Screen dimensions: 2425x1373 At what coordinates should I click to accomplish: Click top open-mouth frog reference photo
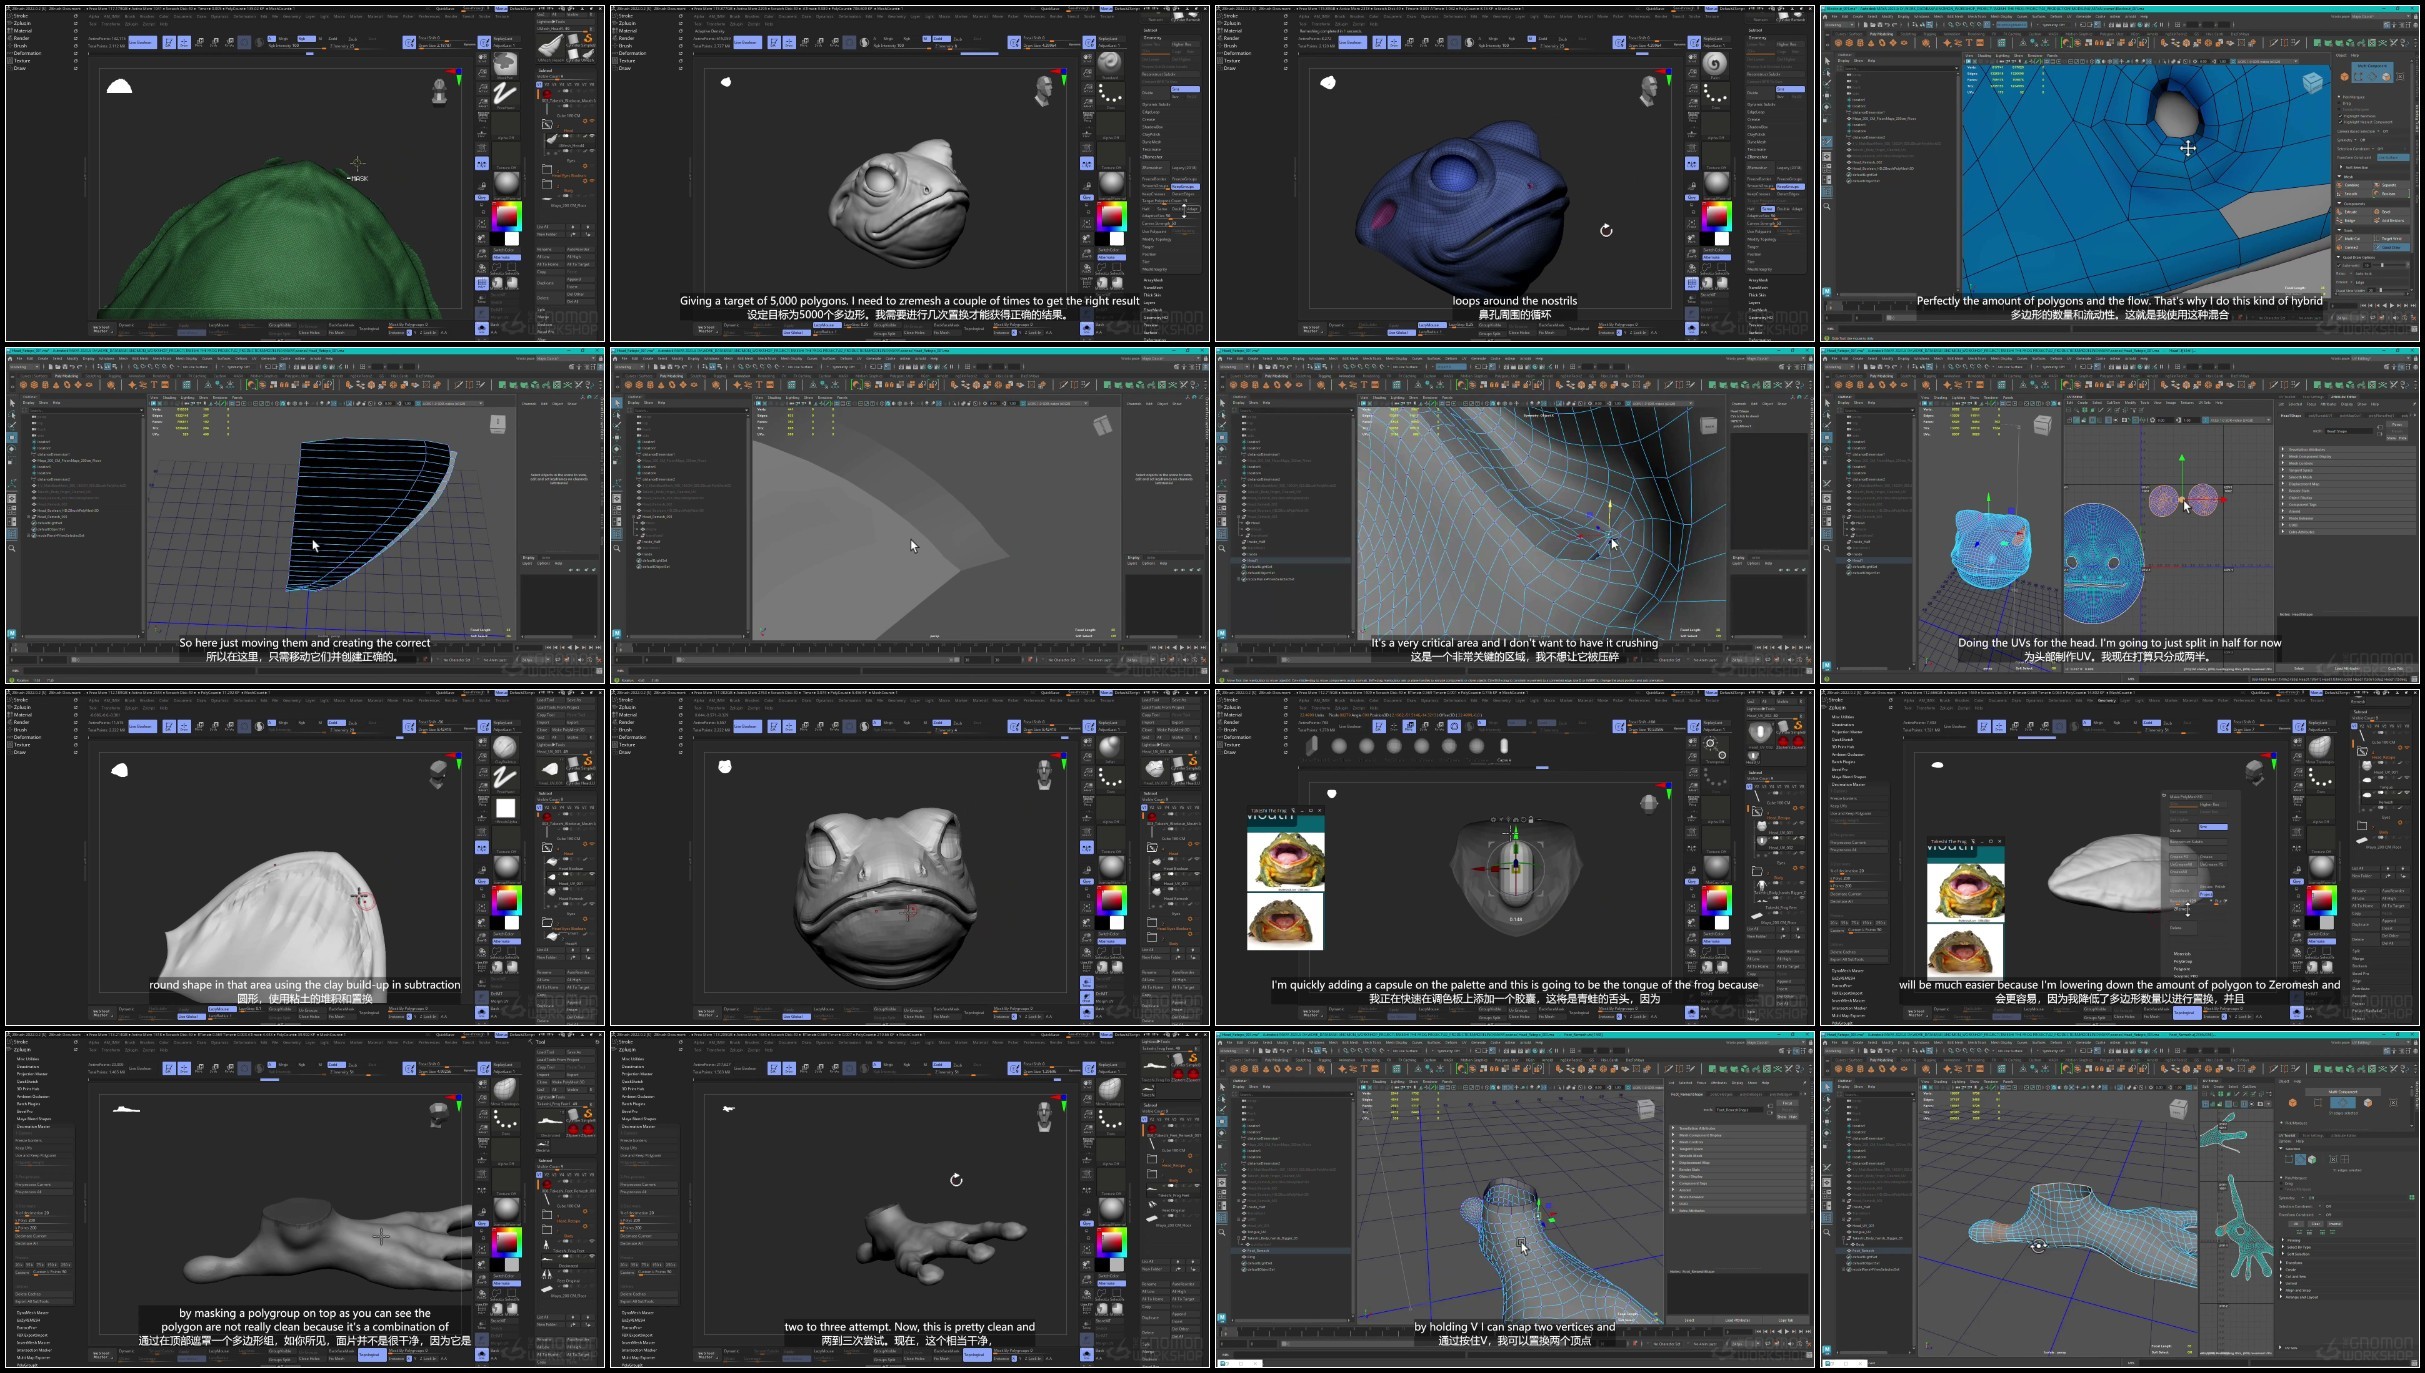[1285, 859]
